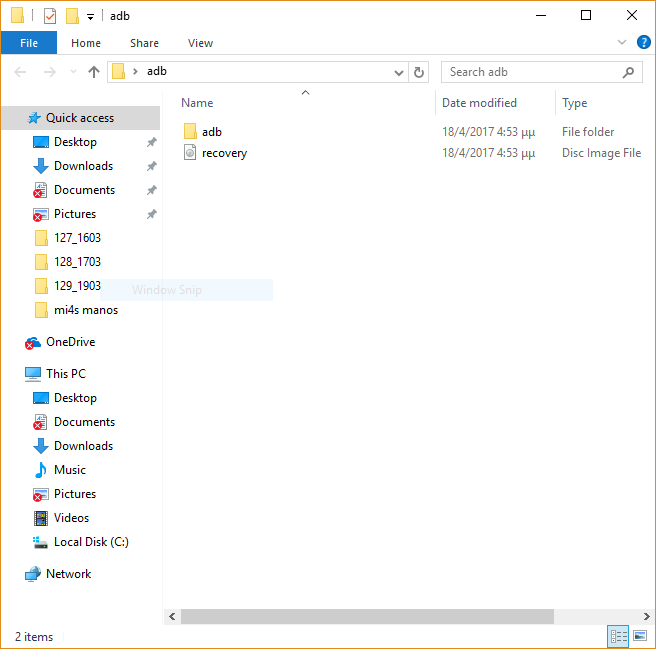This screenshot has height=649, width=656.
Task: Click the New folder icon in title bar
Action: click(72, 16)
